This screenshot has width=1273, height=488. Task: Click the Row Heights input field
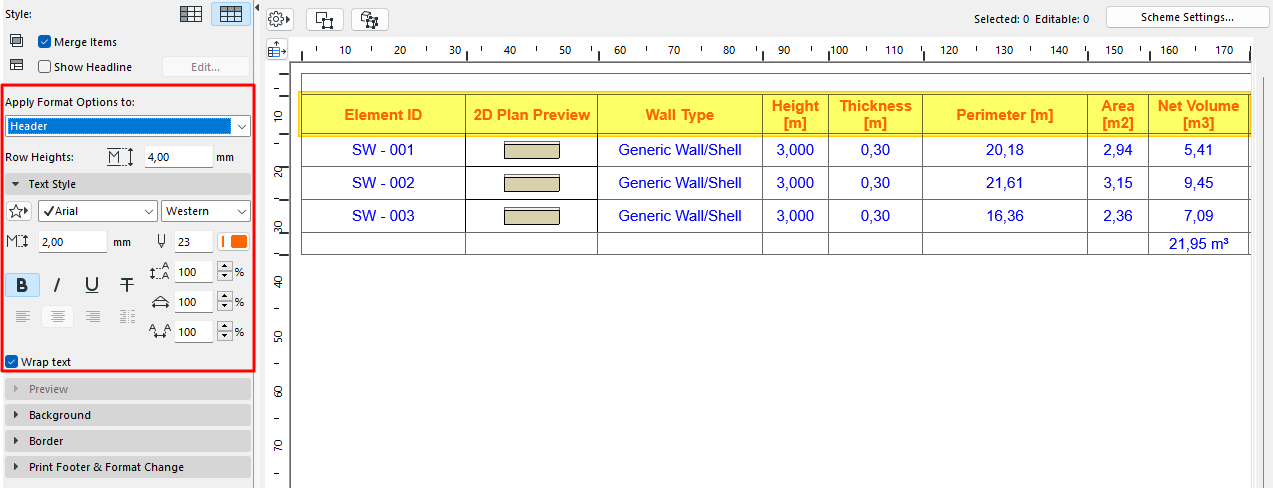(x=177, y=157)
